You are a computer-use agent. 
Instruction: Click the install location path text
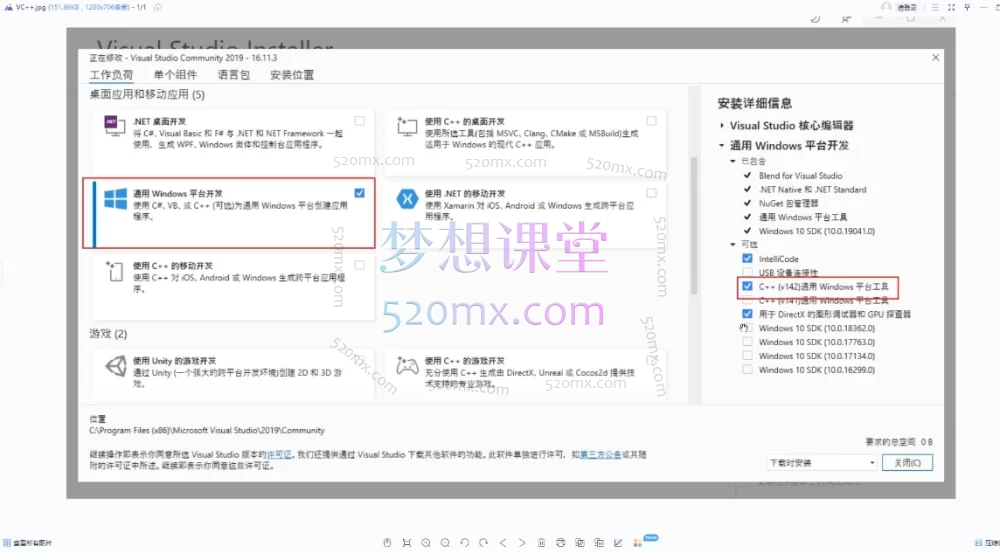[207, 431]
